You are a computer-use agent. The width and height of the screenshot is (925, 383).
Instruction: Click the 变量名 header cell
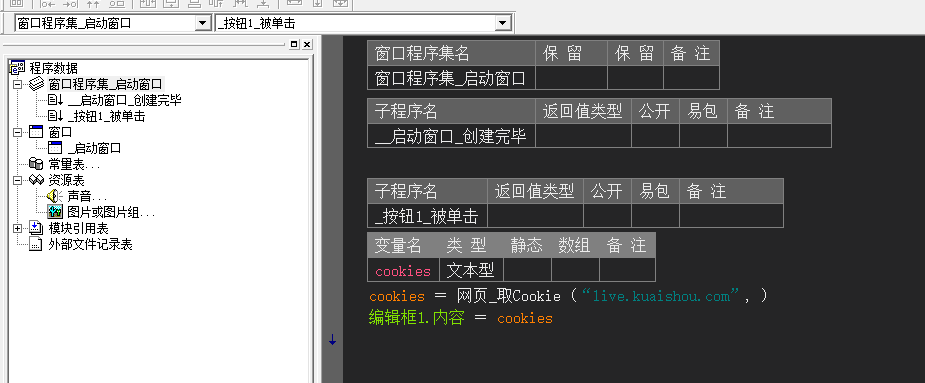pyautogui.click(x=403, y=245)
